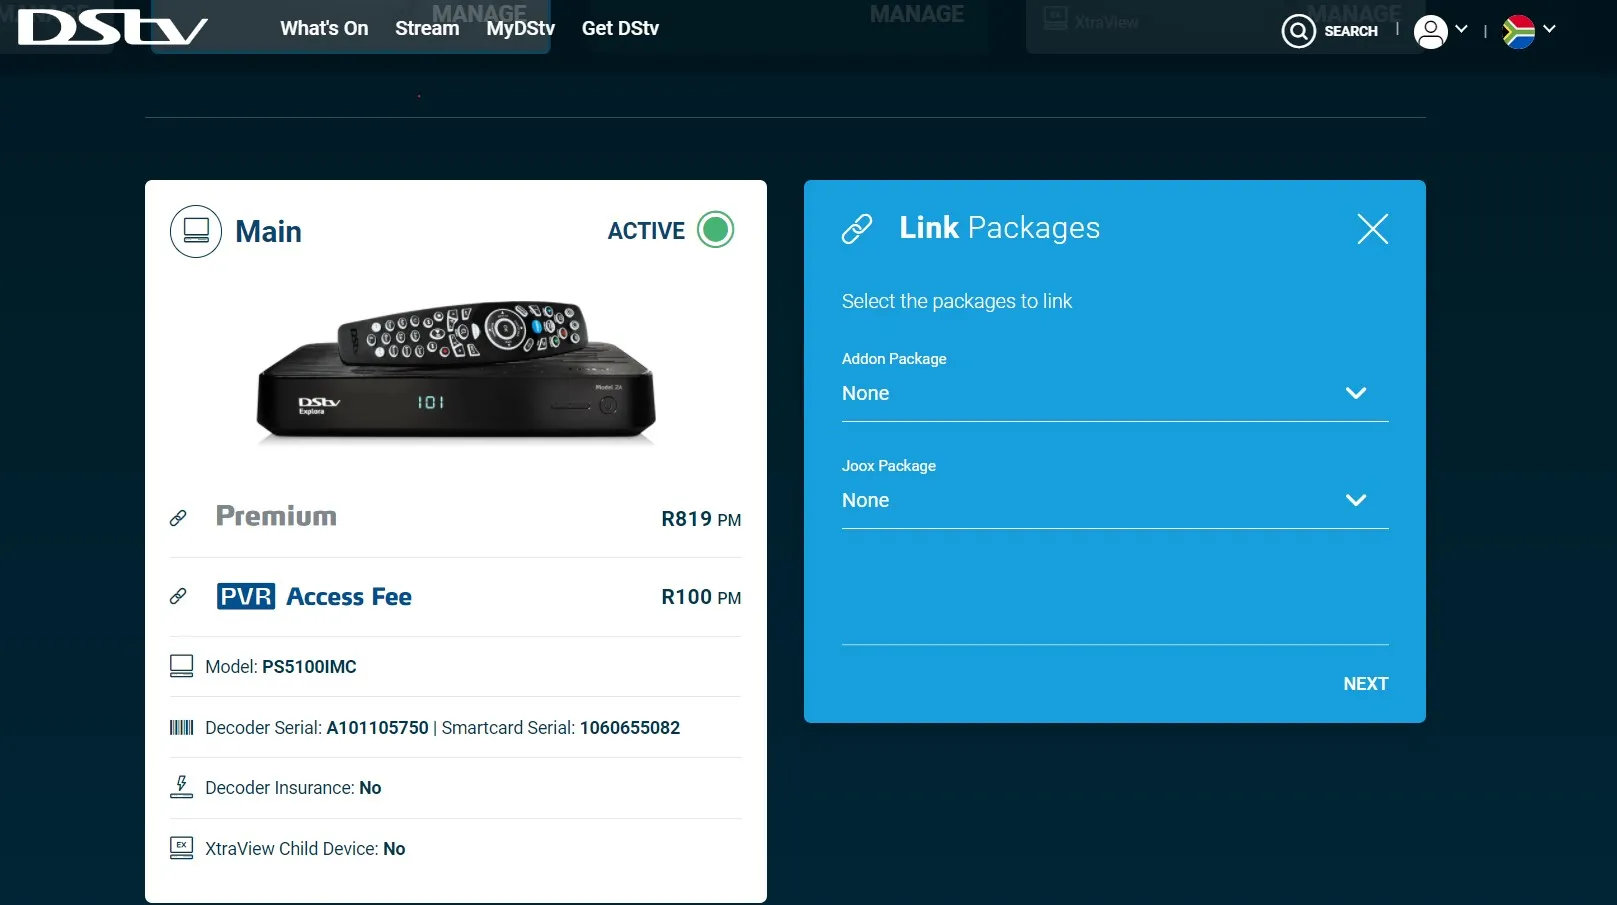Open the search magnifier icon

(x=1298, y=31)
